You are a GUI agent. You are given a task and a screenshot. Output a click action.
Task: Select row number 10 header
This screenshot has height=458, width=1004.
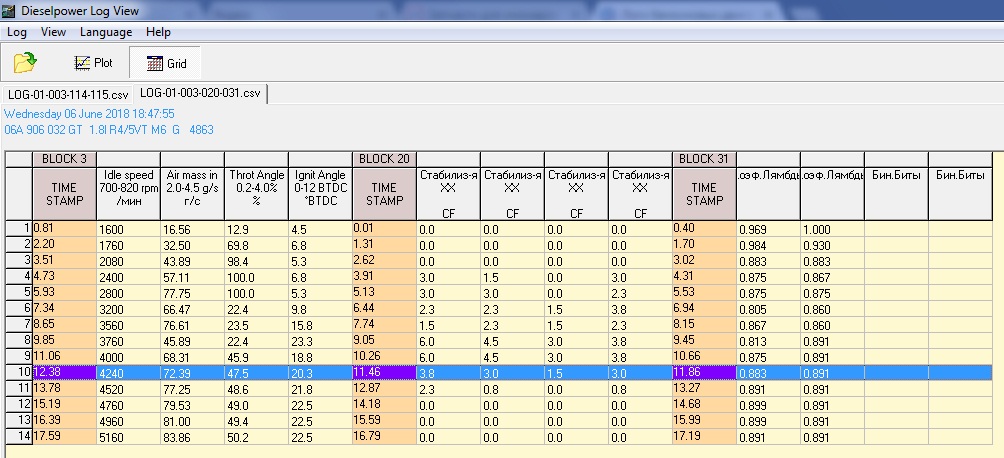(x=18, y=373)
